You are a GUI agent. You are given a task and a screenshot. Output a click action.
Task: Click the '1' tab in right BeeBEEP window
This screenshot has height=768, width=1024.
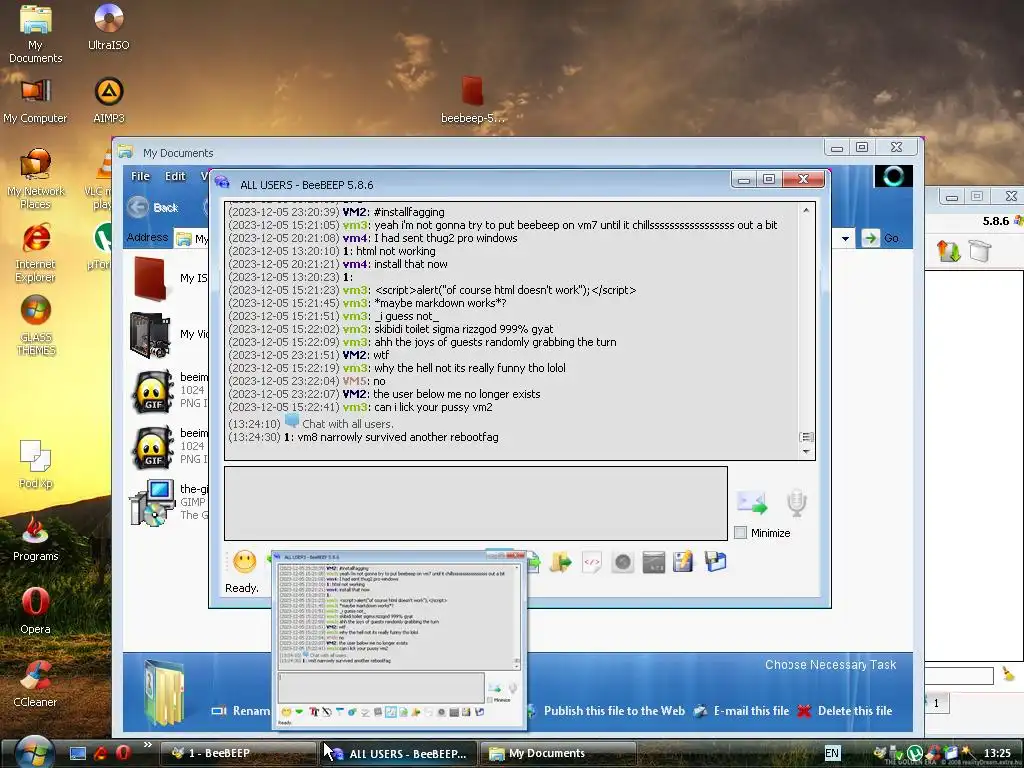936,703
